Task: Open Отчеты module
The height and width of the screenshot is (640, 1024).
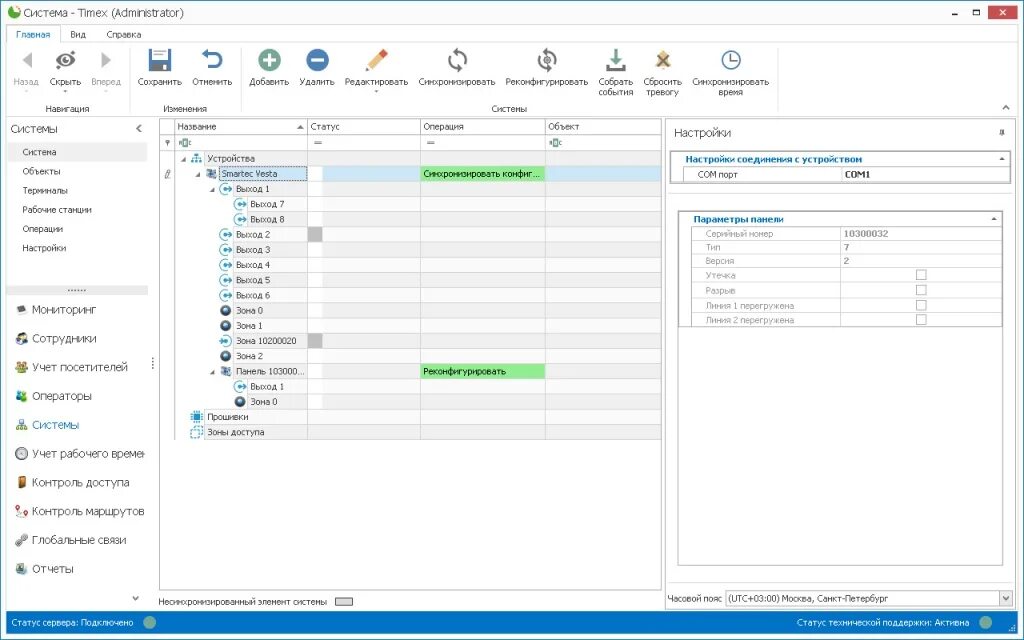Action: [52, 568]
